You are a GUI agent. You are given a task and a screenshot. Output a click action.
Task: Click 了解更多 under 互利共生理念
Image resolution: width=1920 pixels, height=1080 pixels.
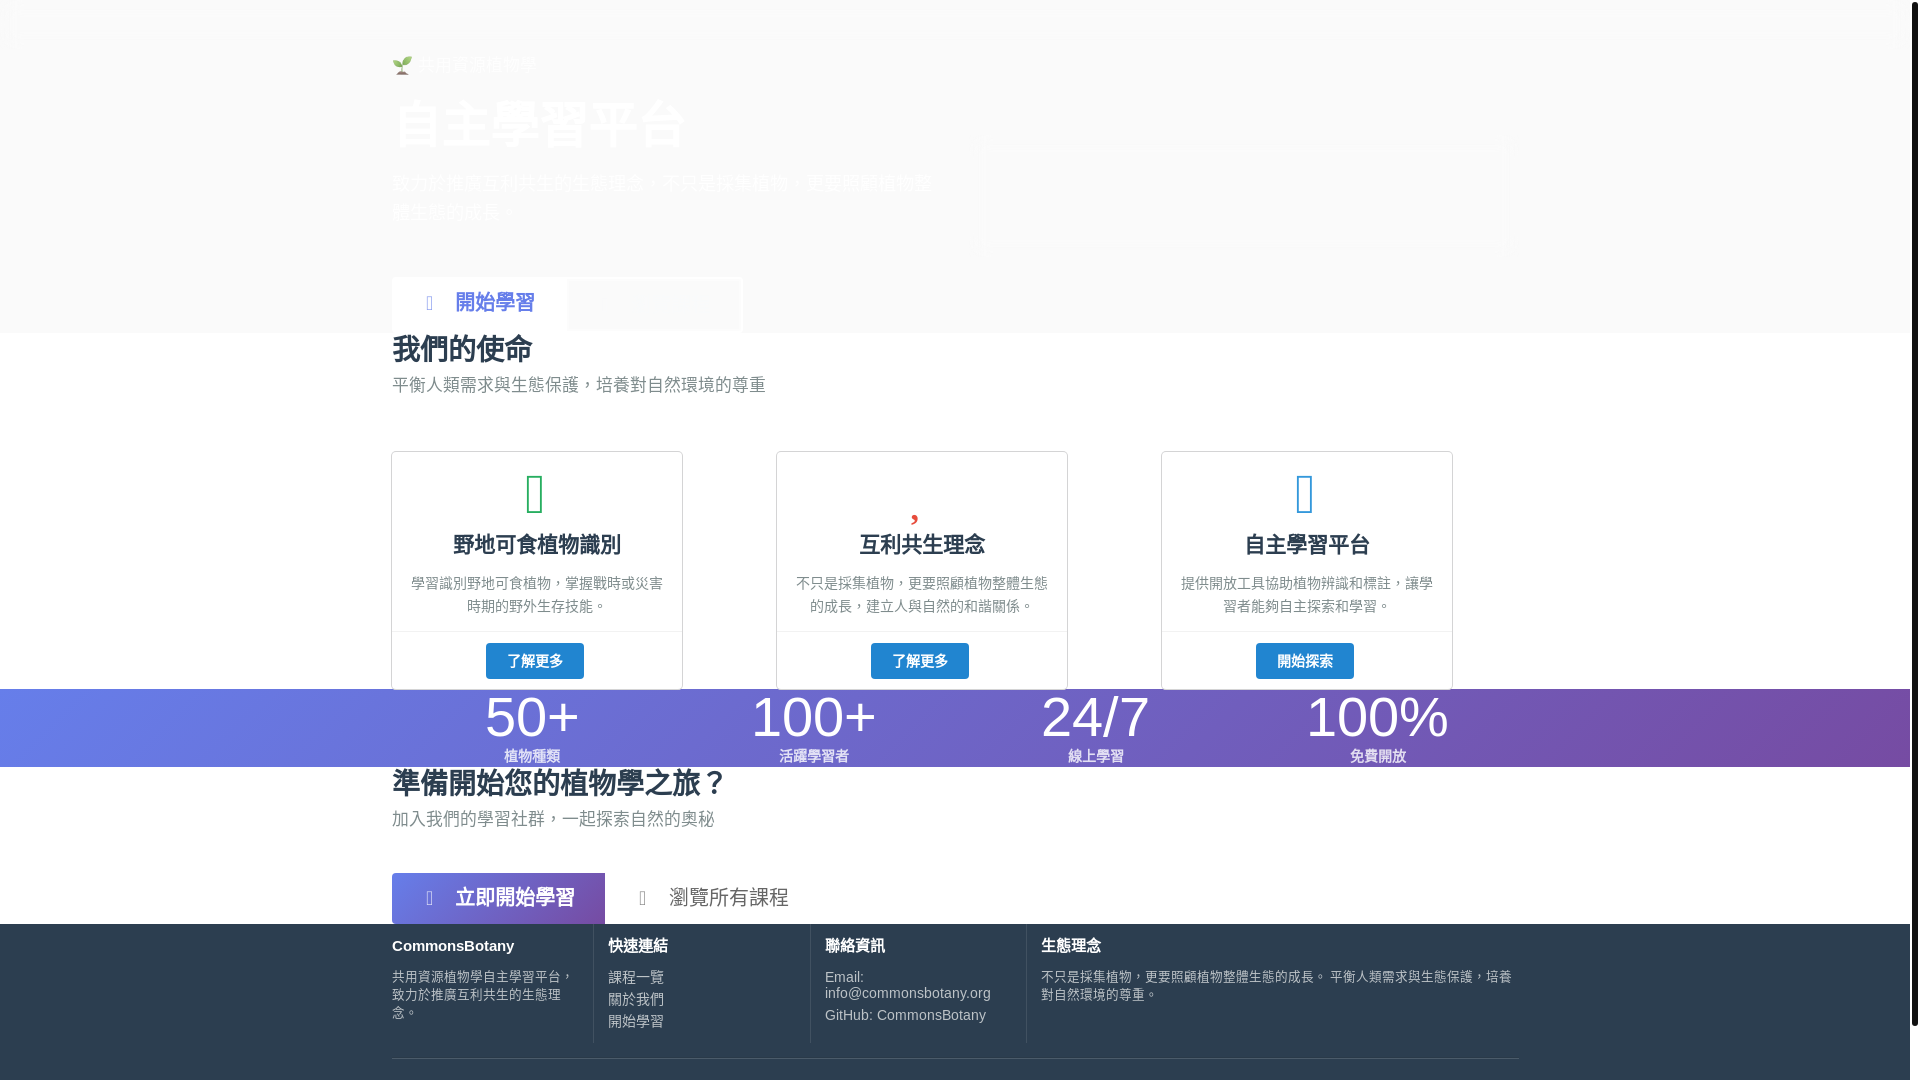(920, 661)
